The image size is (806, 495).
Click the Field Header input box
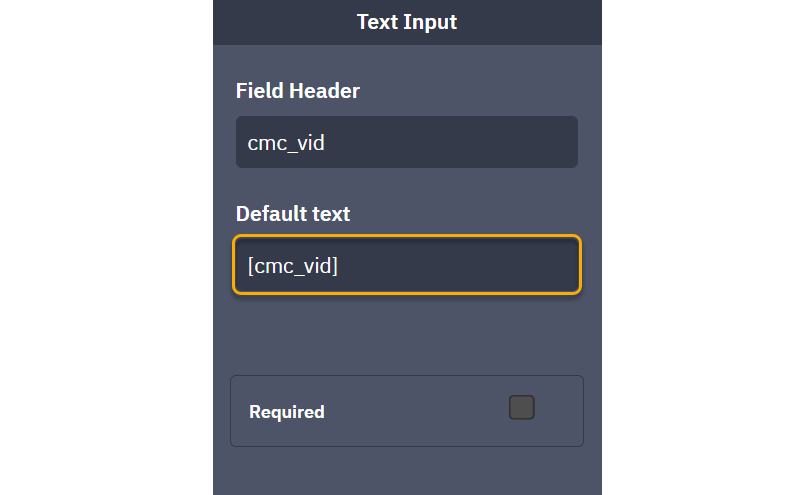pos(406,142)
